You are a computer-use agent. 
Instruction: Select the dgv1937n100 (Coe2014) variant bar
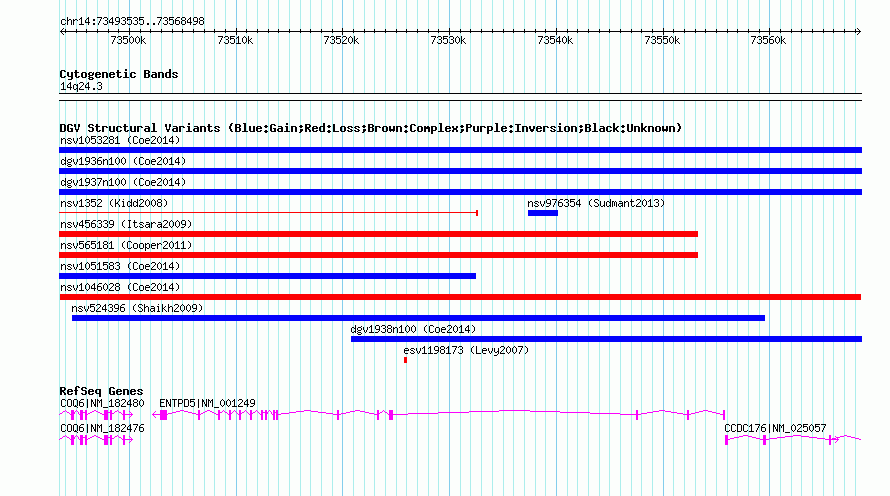(x=460, y=192)
